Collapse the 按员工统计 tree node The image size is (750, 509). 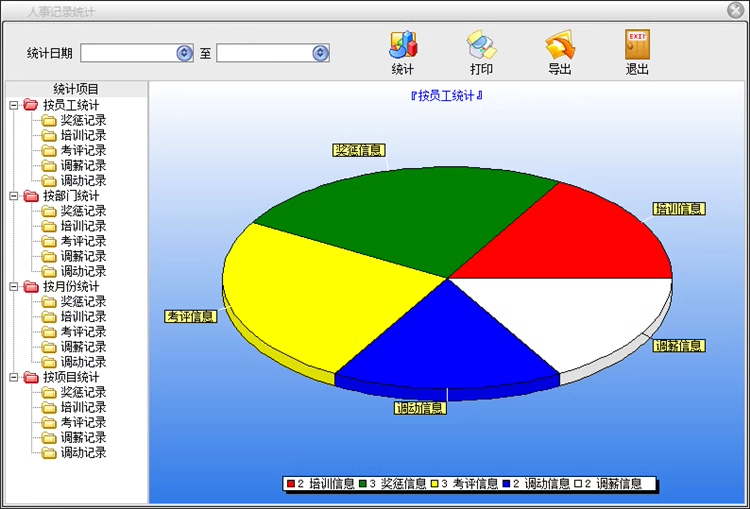tap(13, 105)
